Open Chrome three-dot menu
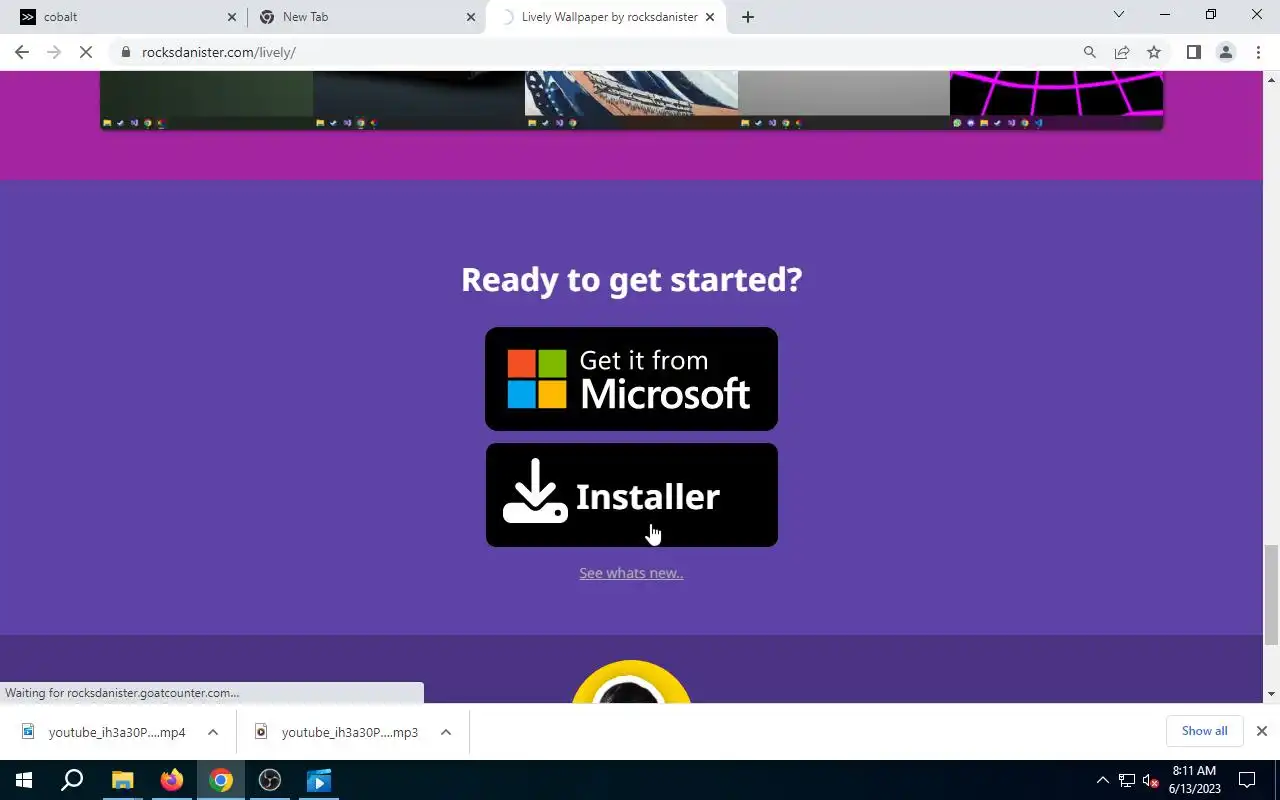Image resolution: width=1280 pixels, height=800 pixels. (x=1258, y=52)
